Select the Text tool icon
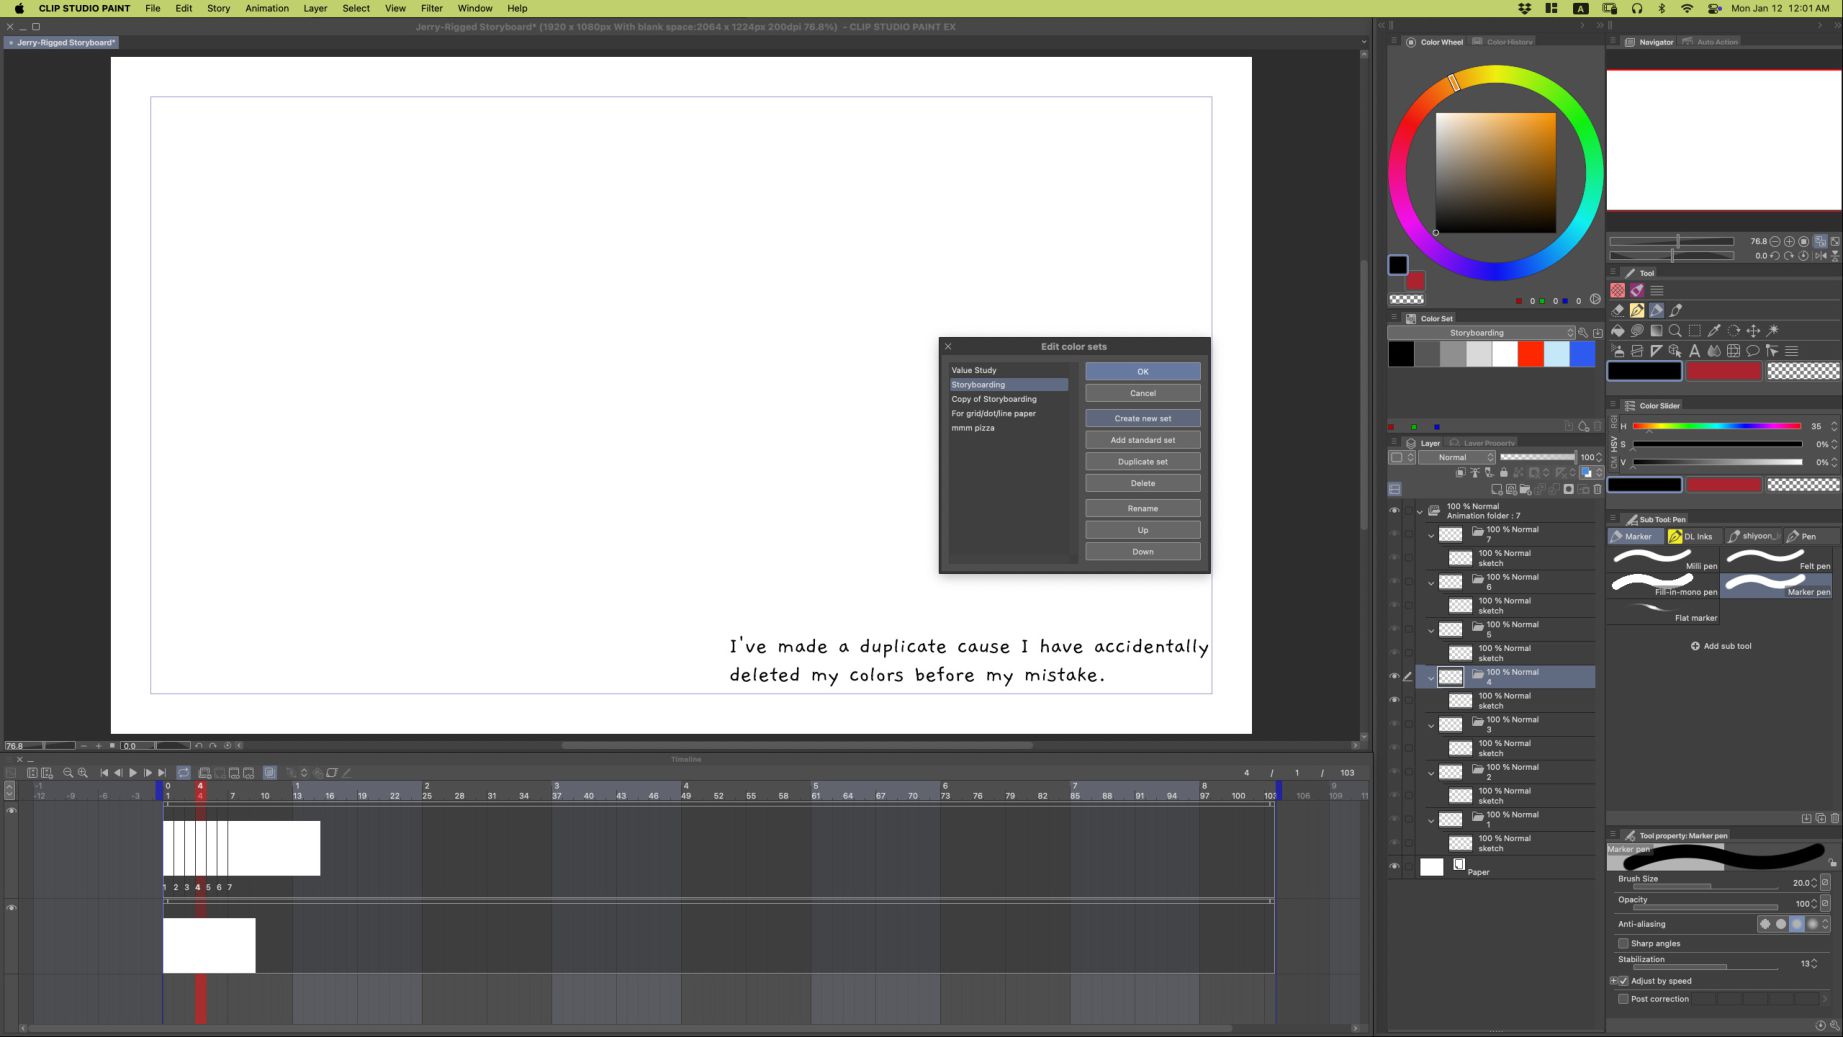Screen dimensions: 1843x1037 tap(1694, 351)
